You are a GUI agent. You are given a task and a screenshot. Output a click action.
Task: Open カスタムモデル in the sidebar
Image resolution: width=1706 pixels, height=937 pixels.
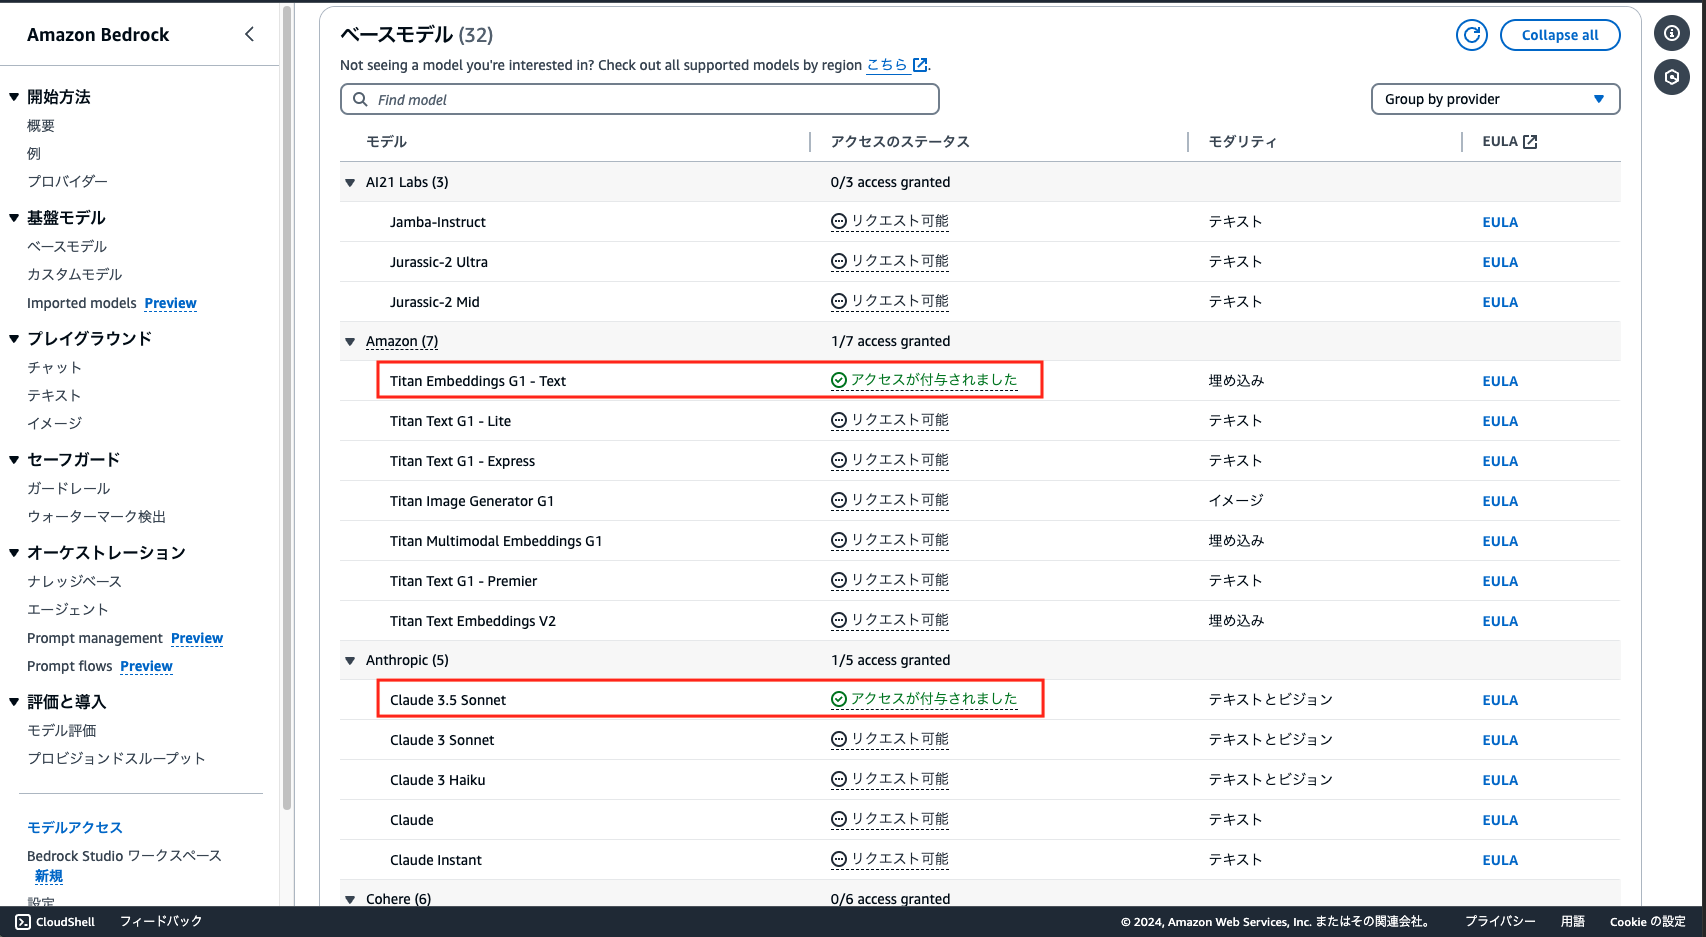click(75, 275)
